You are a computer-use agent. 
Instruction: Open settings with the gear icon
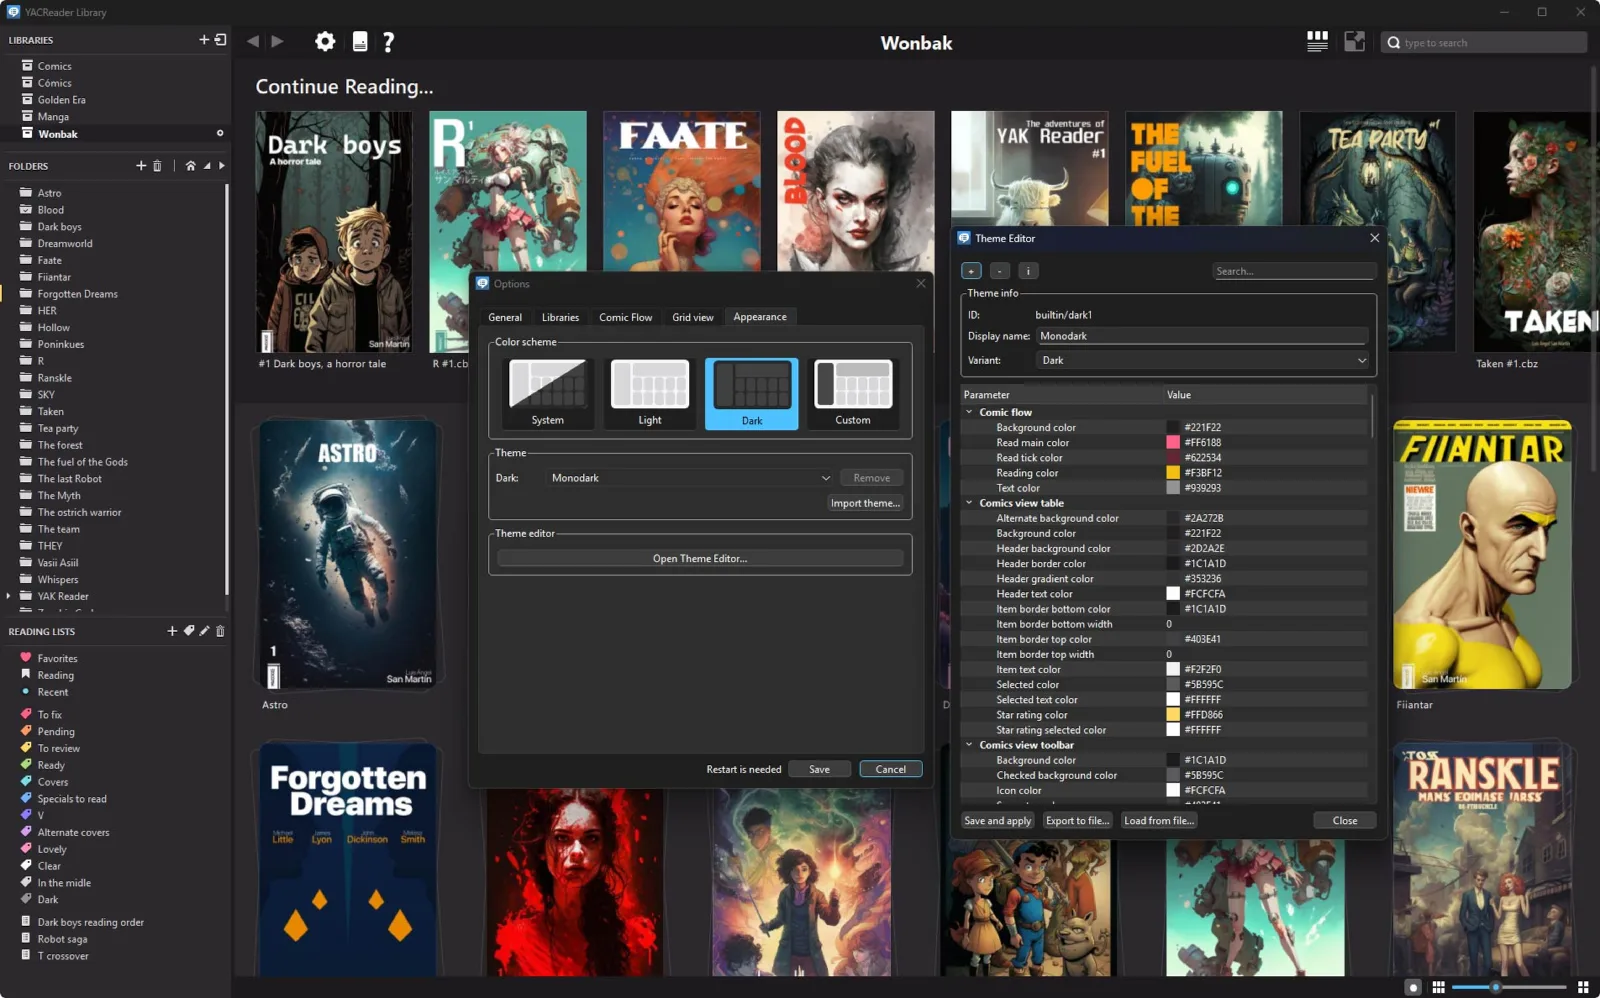pos(325,42)
